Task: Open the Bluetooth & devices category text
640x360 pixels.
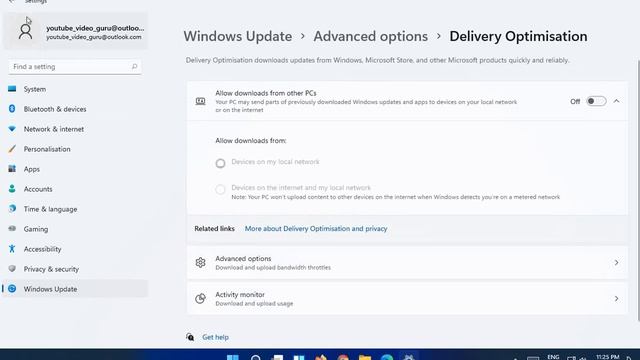Action: point(55,109)
